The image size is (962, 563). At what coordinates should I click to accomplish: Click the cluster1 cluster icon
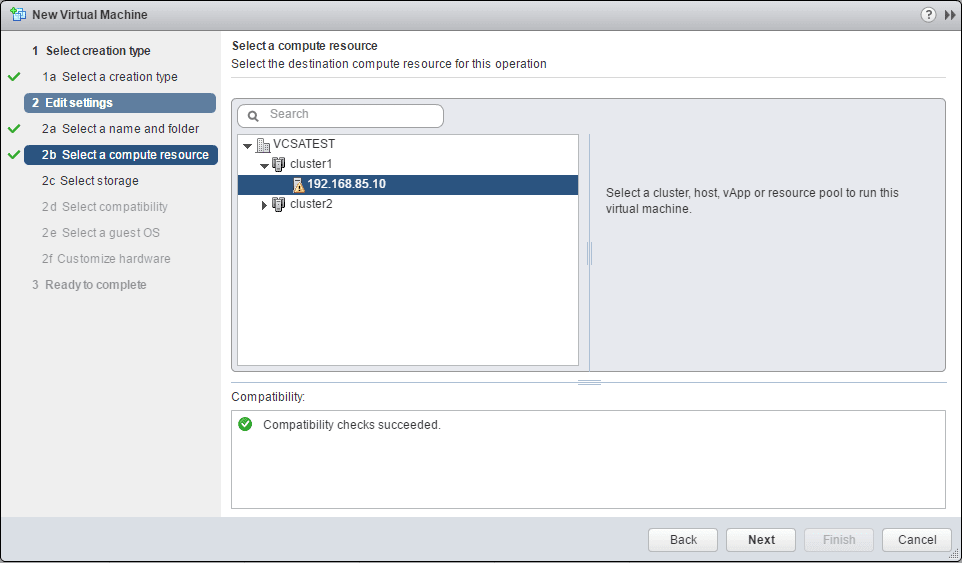point(279,164)
